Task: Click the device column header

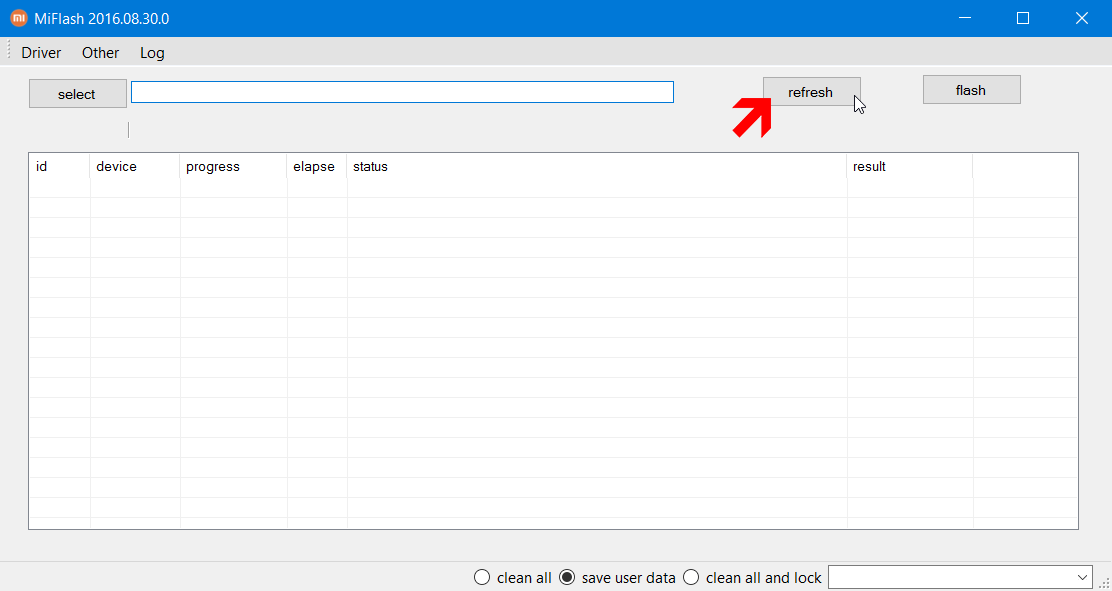Action: click(x=135, y=167)
